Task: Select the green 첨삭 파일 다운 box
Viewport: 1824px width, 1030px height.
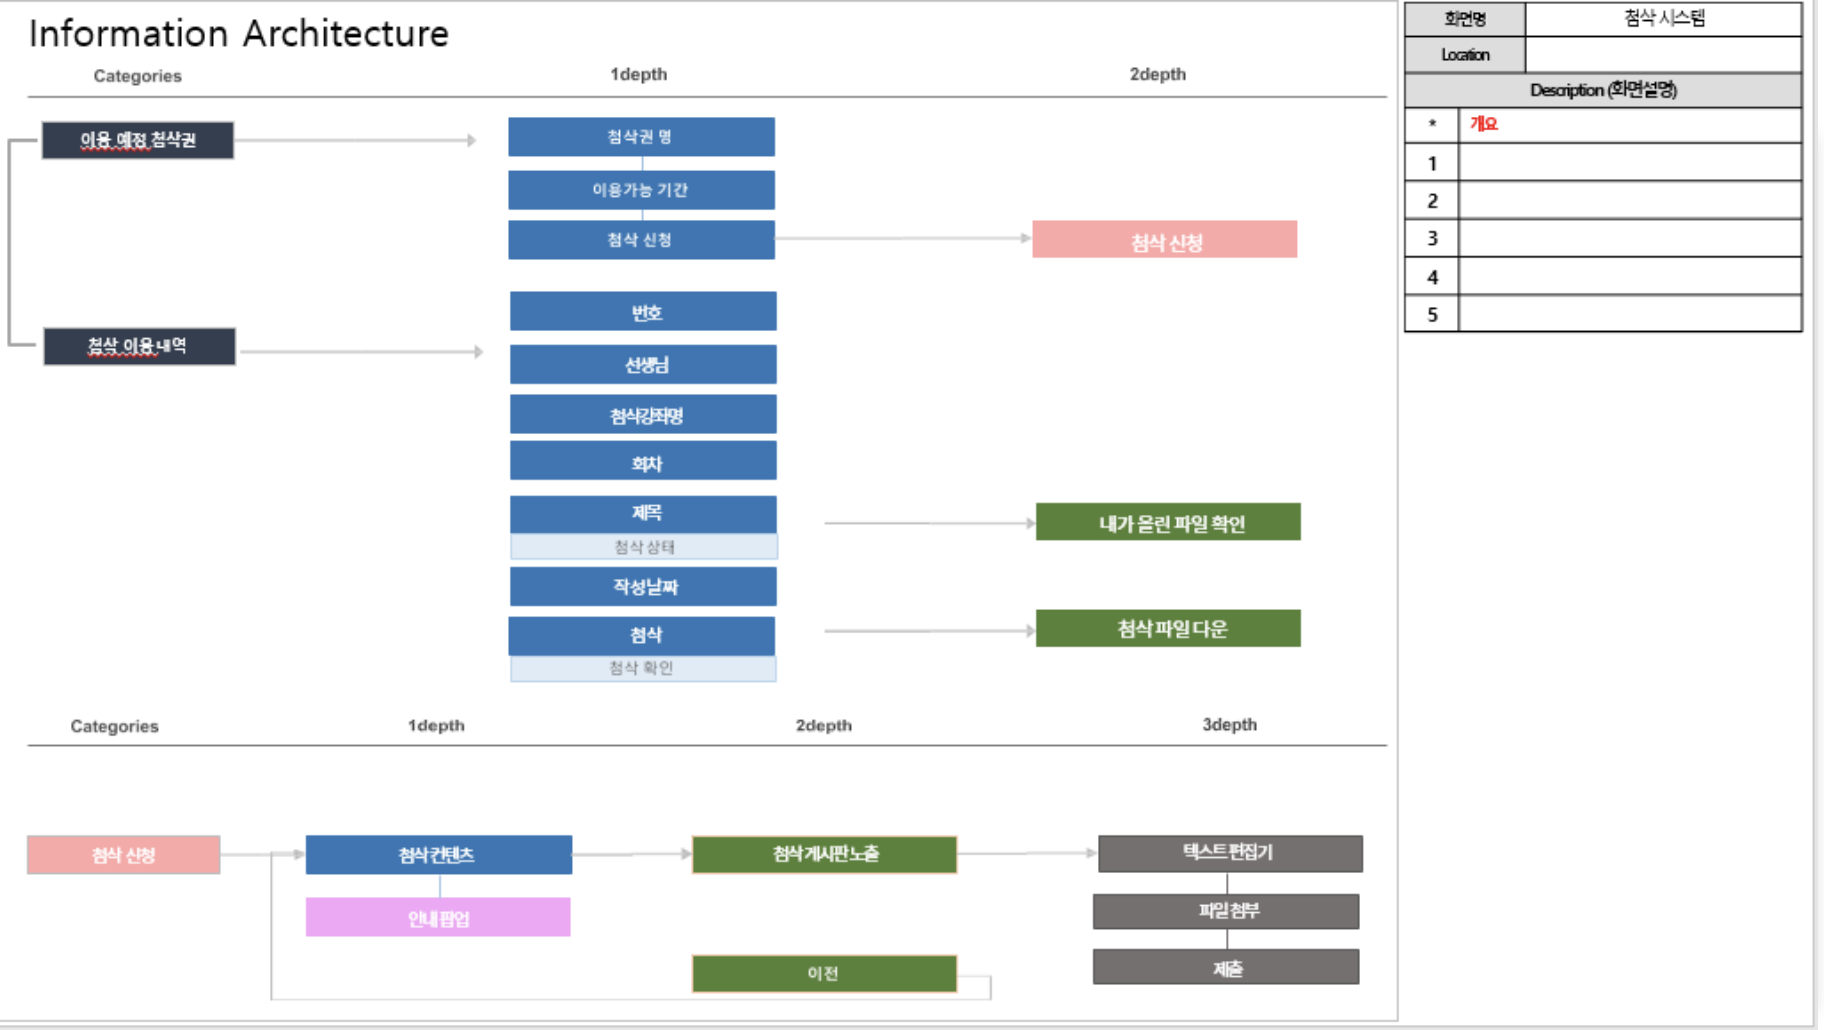Action: point(1168,629)
